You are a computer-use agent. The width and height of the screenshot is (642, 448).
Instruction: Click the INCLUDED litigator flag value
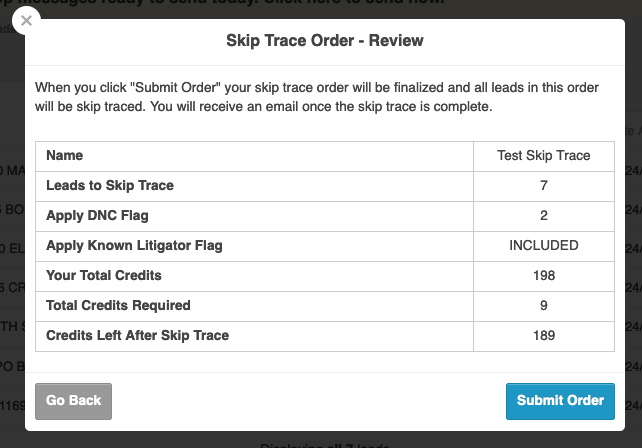click(x=544, y=246)
